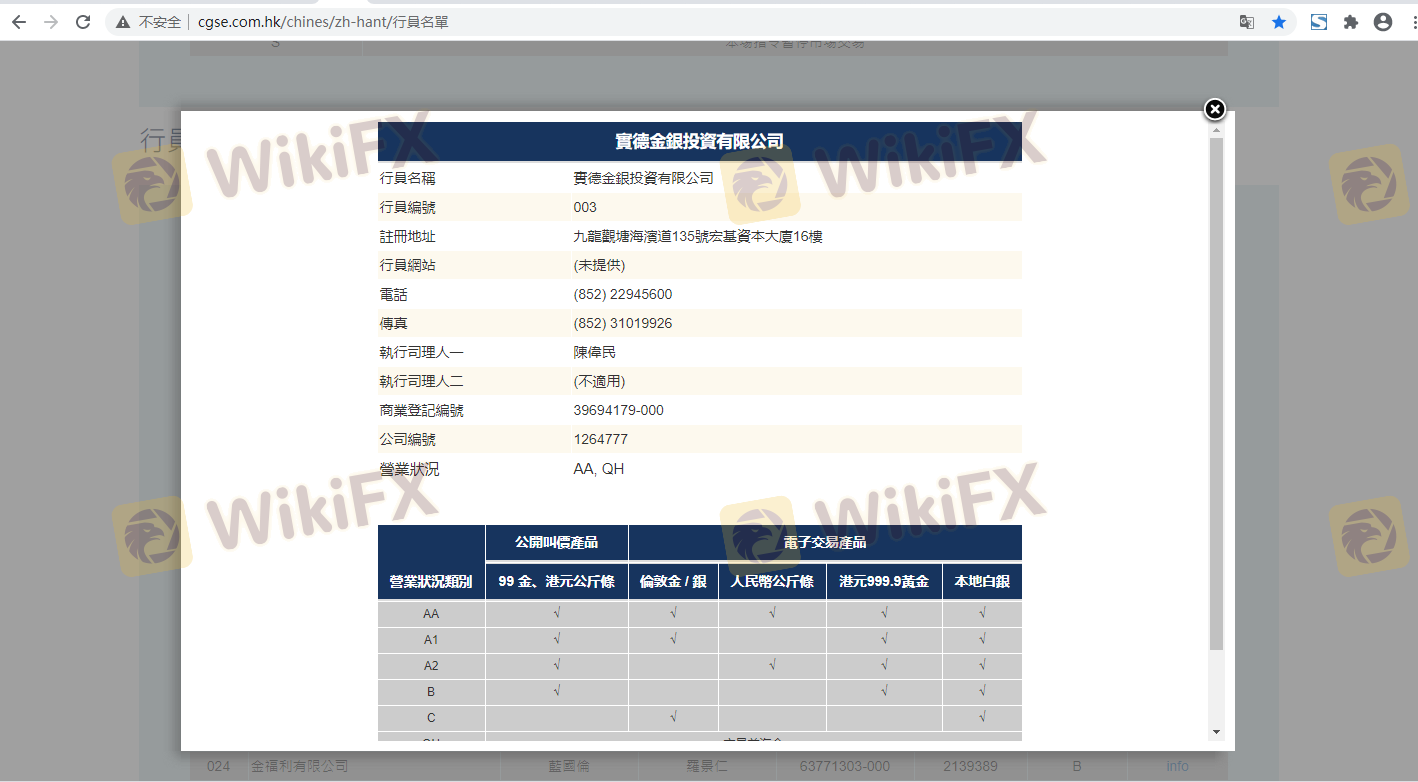Click the popup scrollbar up arrow
This screenshot has width=1418, height=782.
pos(1217,130)
